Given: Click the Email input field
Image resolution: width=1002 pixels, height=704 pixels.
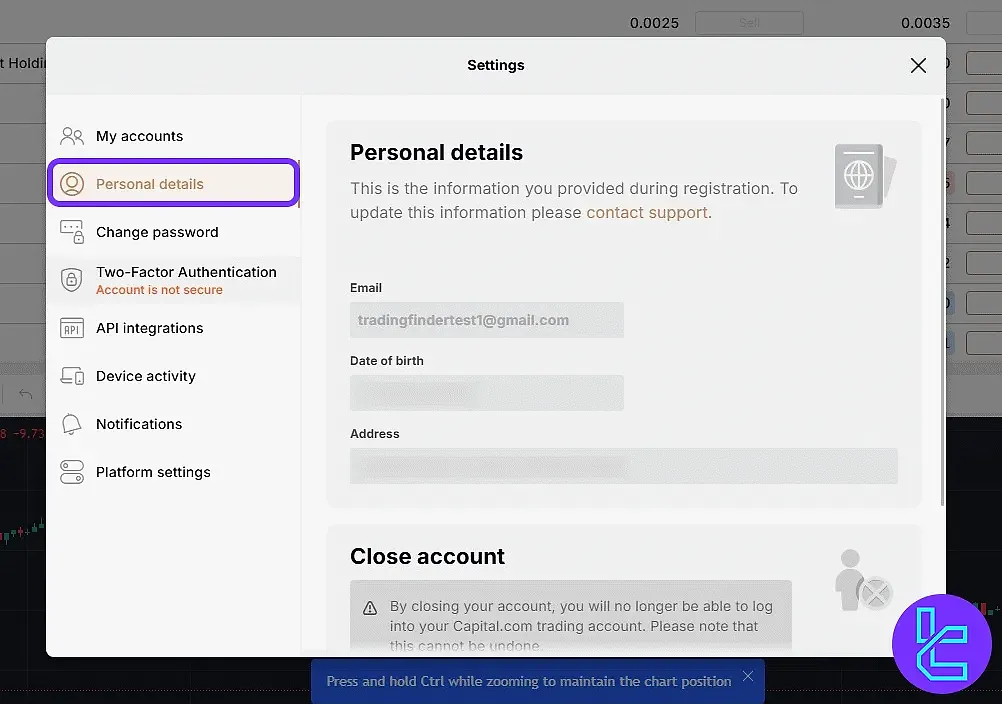Looking at the screenshot, I should tap(486, 320).
